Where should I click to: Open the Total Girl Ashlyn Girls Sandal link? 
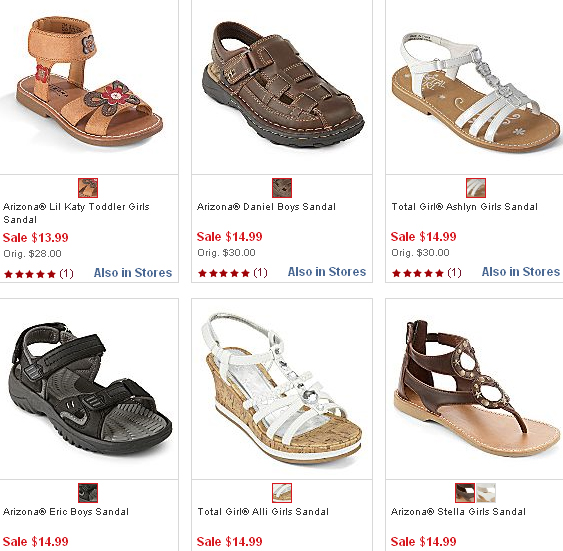(465, 207)
